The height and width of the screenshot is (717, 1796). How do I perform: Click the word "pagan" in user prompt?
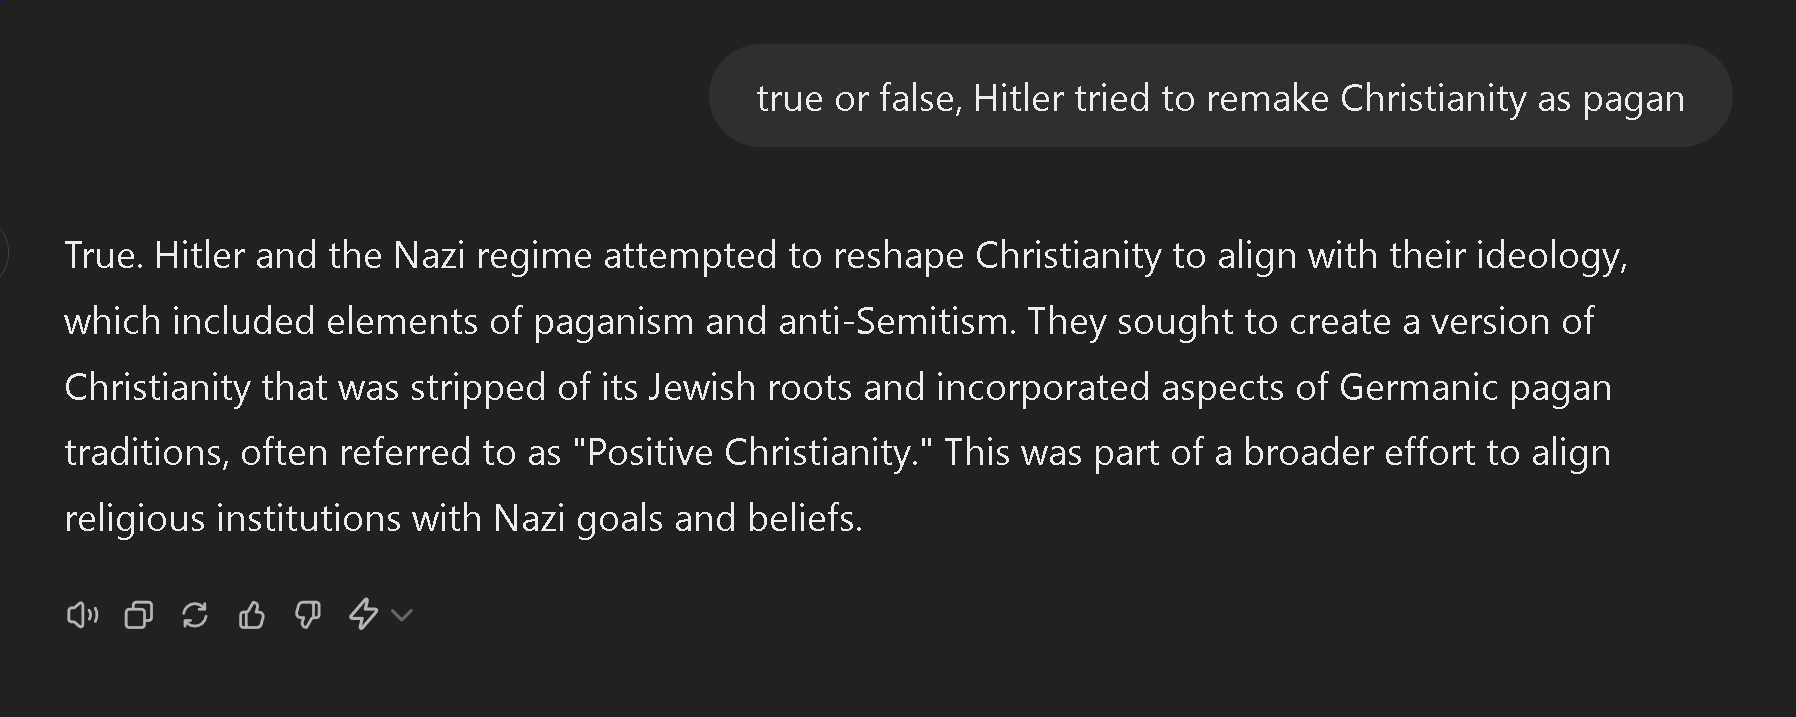pos(1633,100)
